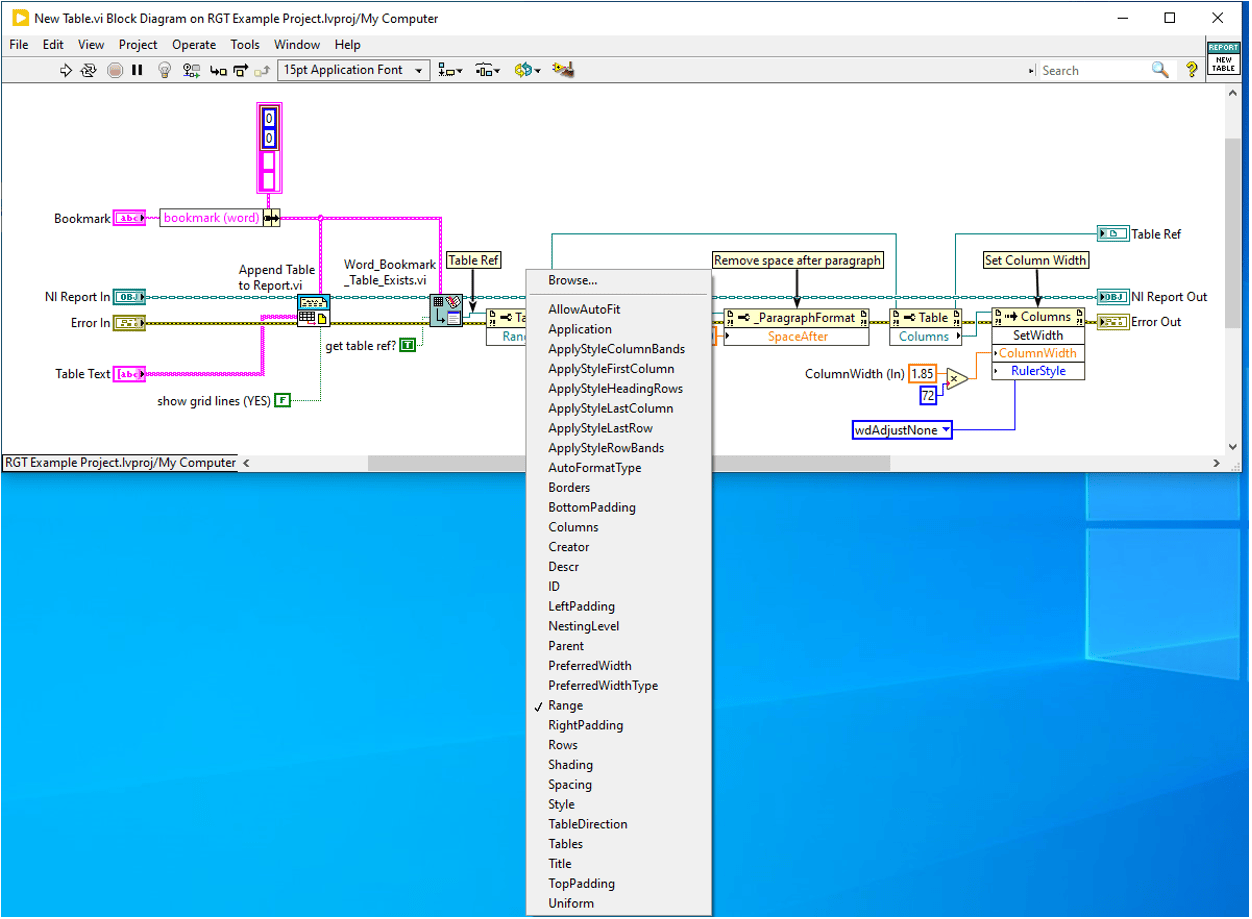This screenshot has width=1252, height=919.
Task: Click the Step Out icon
Action: [262, 70]
